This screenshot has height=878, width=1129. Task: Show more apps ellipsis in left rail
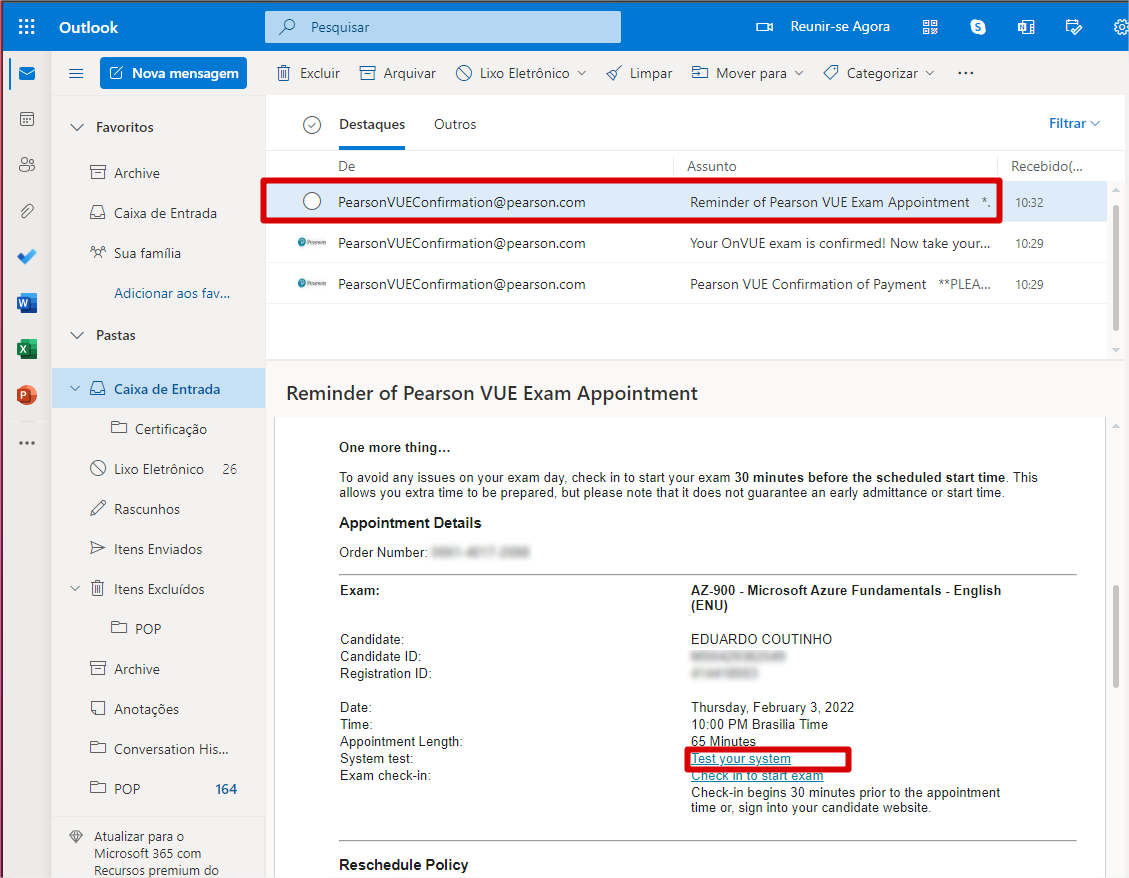click(x=27, y=443)
